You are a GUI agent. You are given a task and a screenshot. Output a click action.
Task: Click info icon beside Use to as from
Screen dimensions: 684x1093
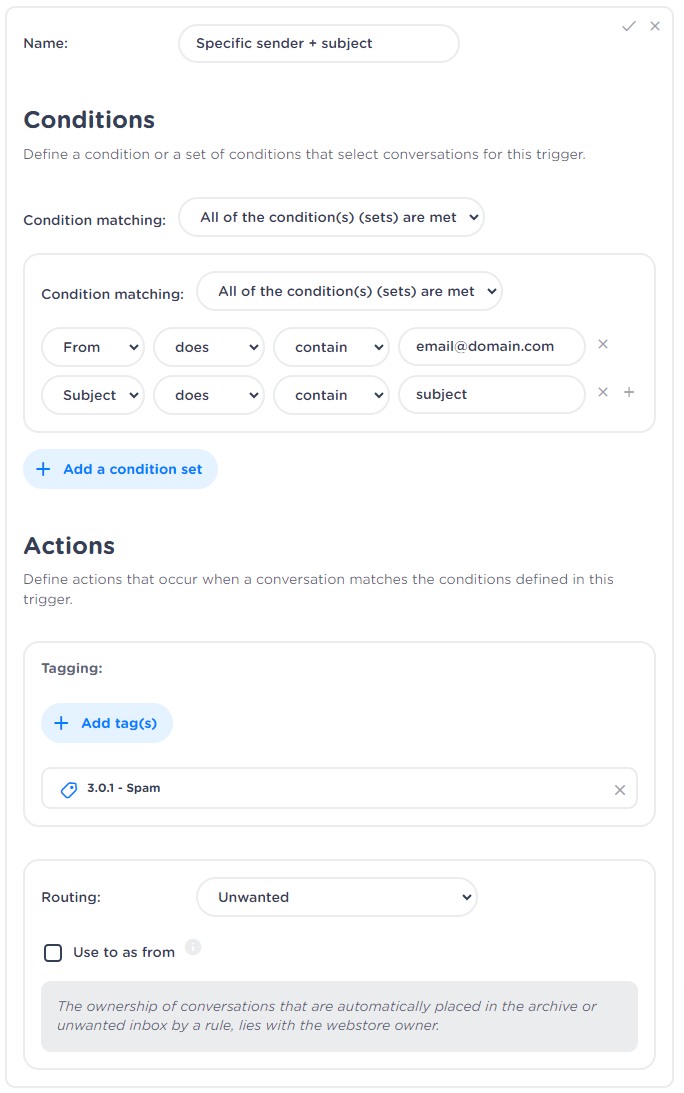click(x=193, y=947)
